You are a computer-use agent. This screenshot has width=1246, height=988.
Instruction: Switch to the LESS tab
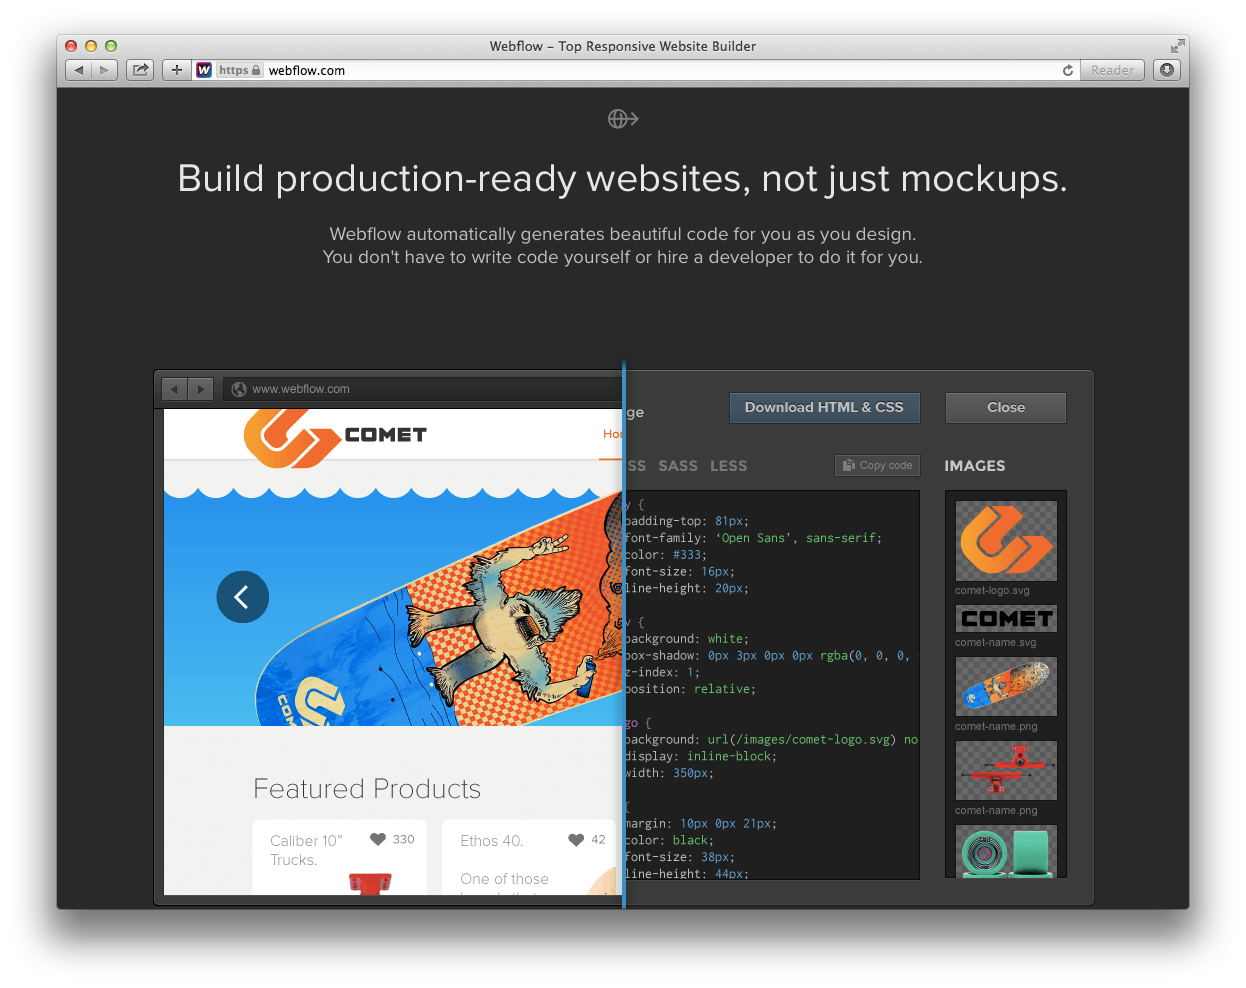[x=729, y=466]
